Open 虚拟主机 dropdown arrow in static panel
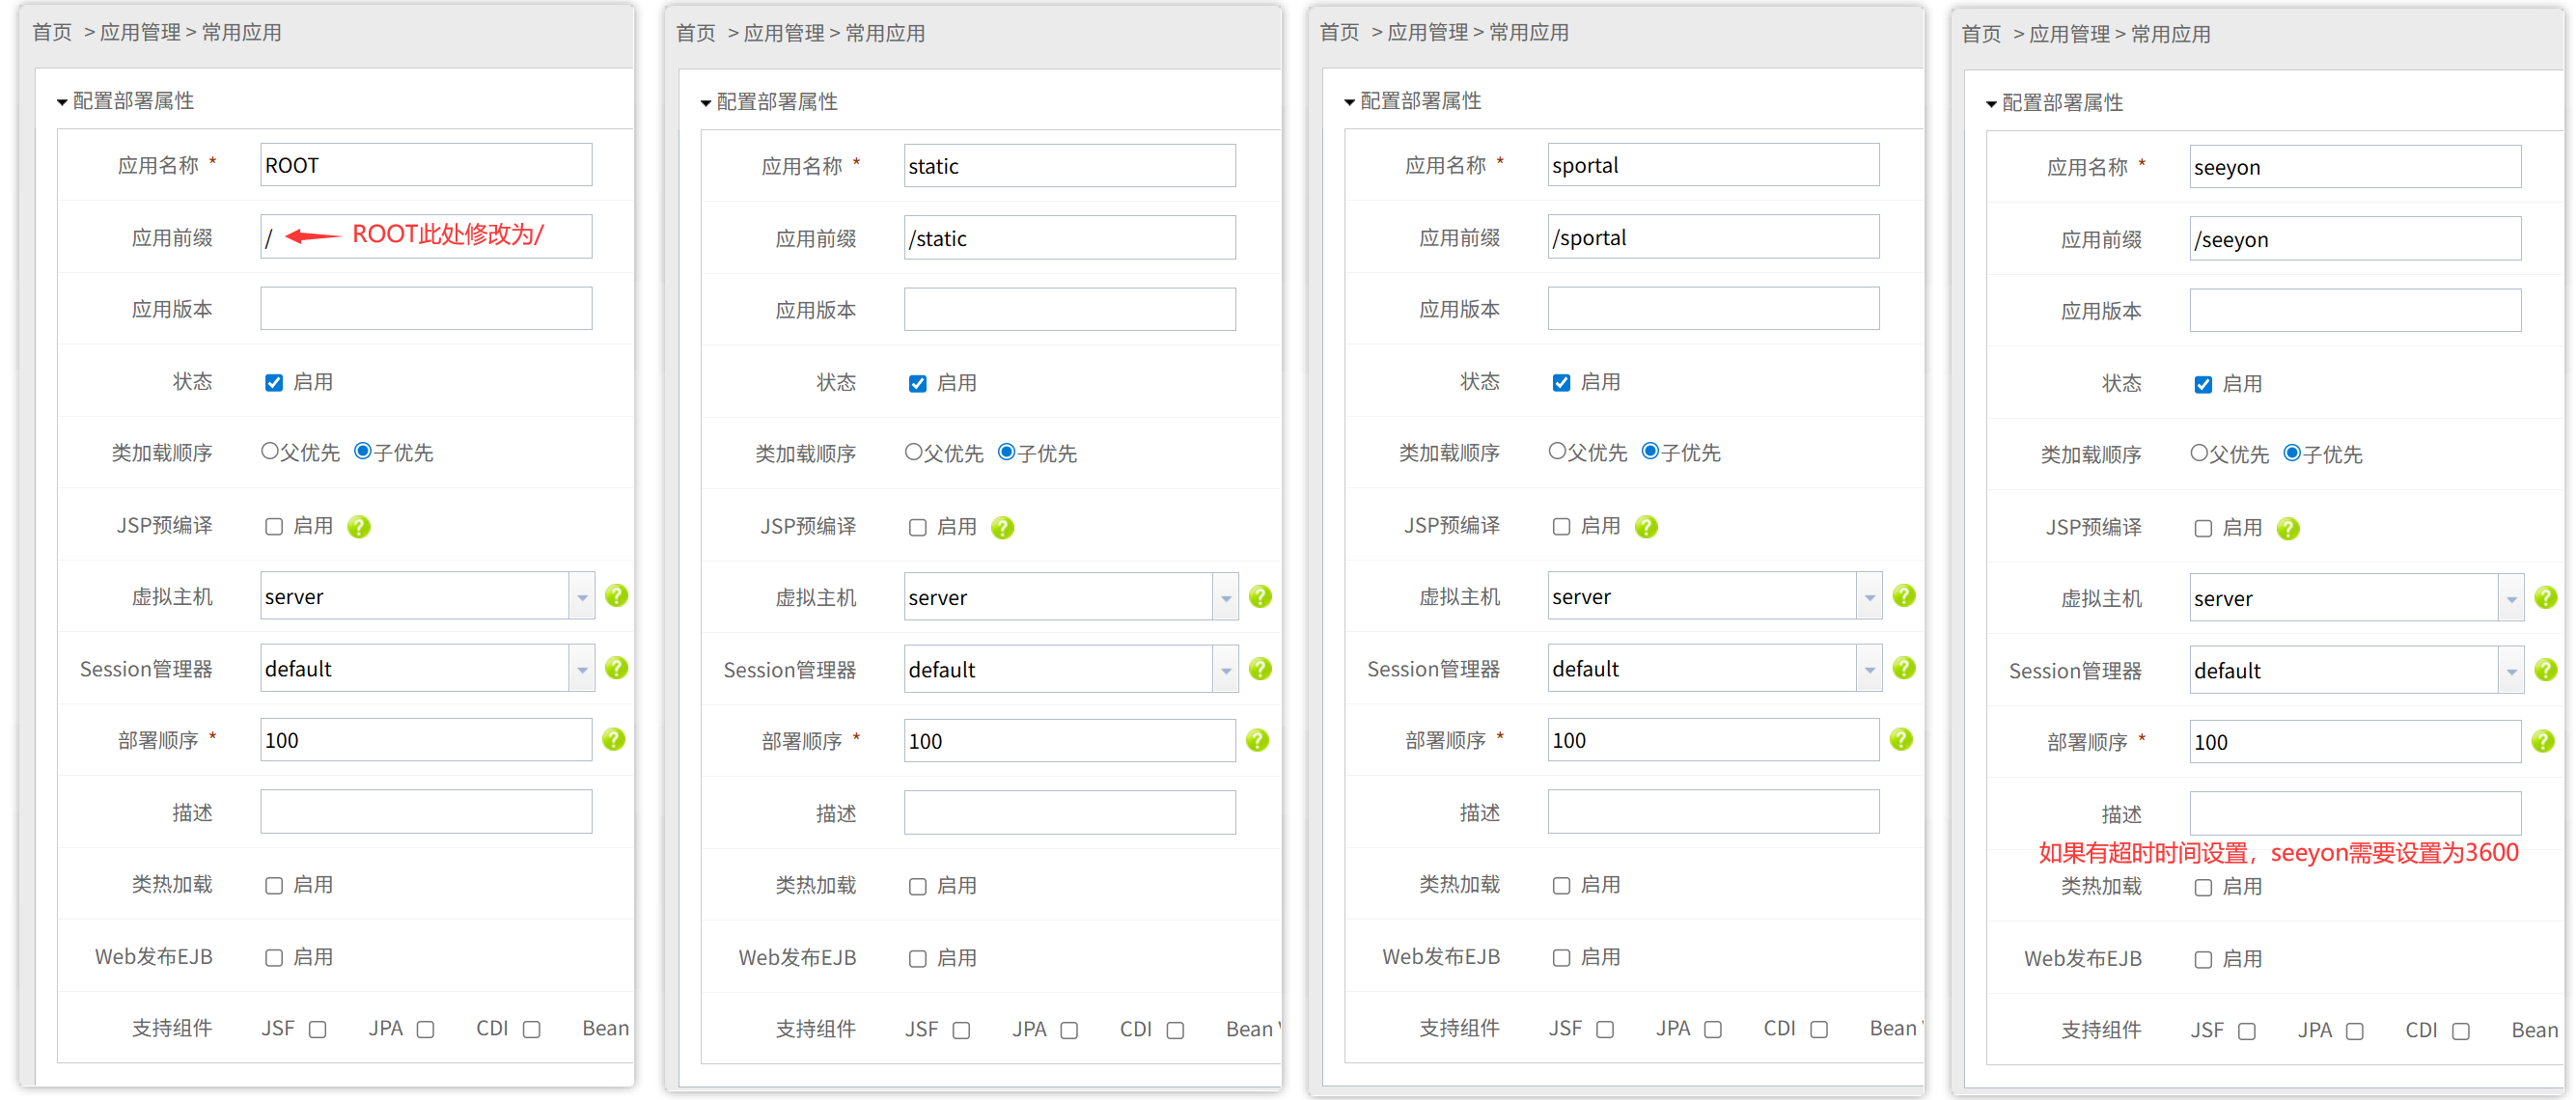This screenshot has width=2576, height=1100. (1226, 598)
